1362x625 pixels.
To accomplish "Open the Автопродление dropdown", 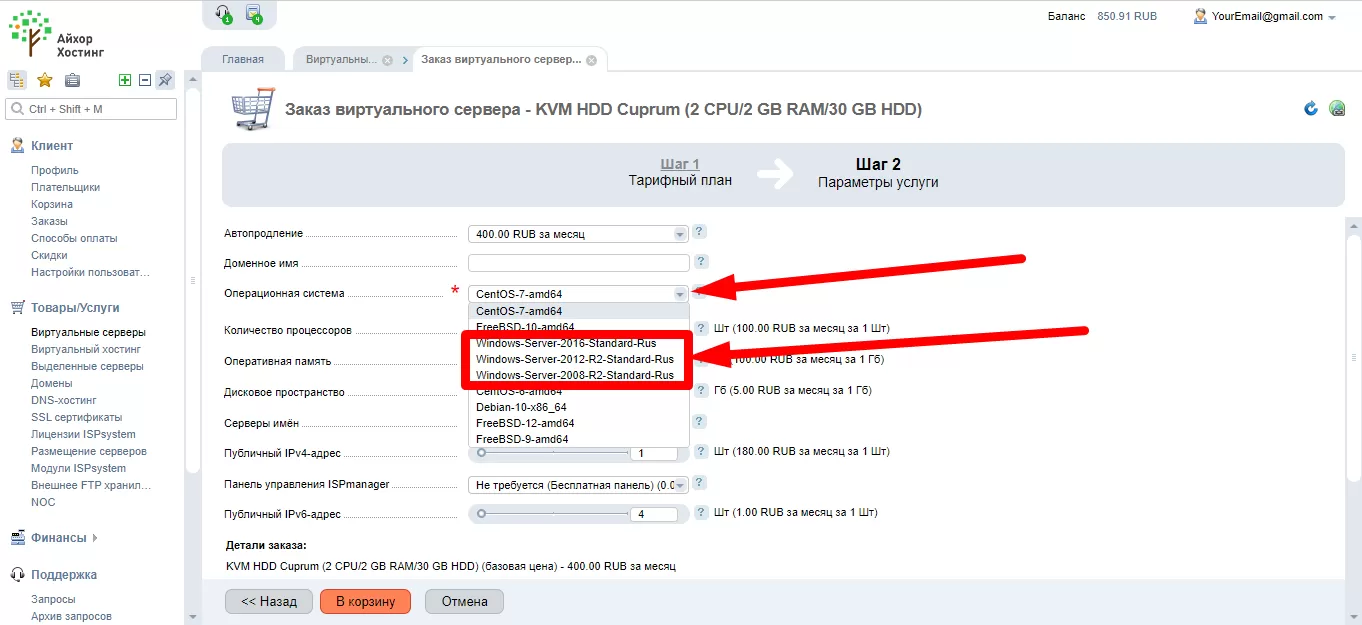I will tap(579, 234).
